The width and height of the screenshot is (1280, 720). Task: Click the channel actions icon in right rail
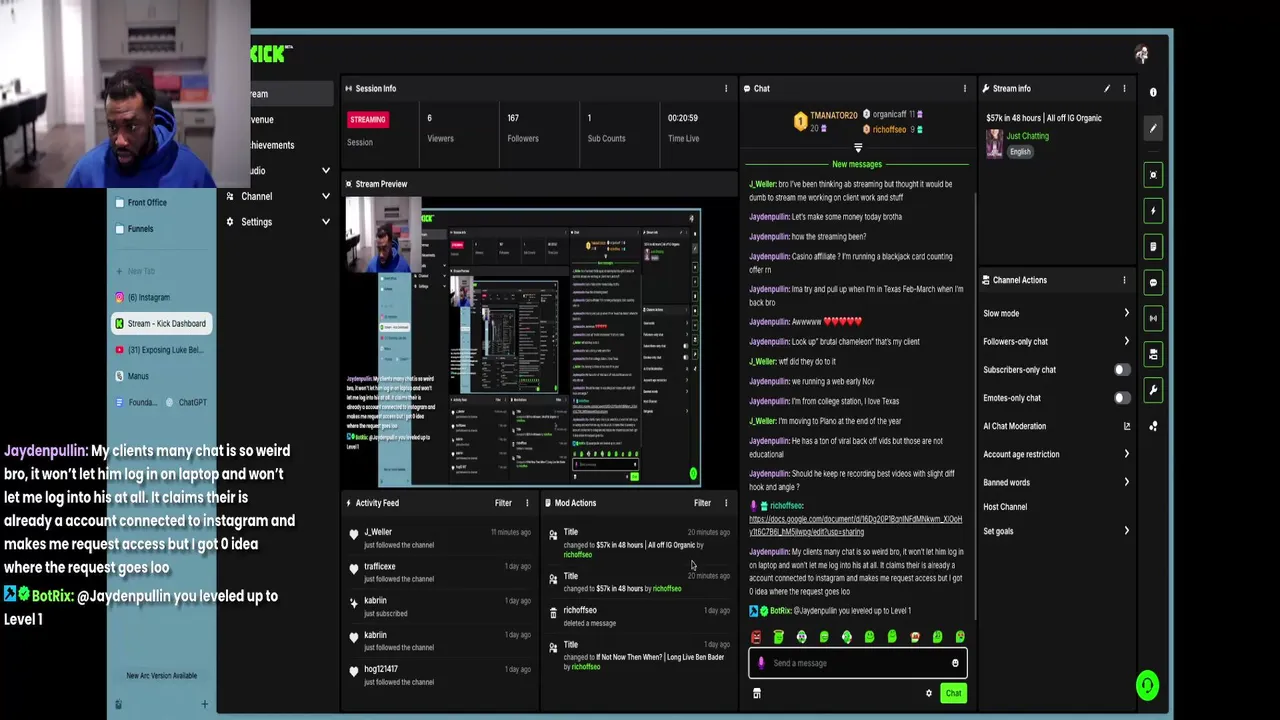point(1153,354)
